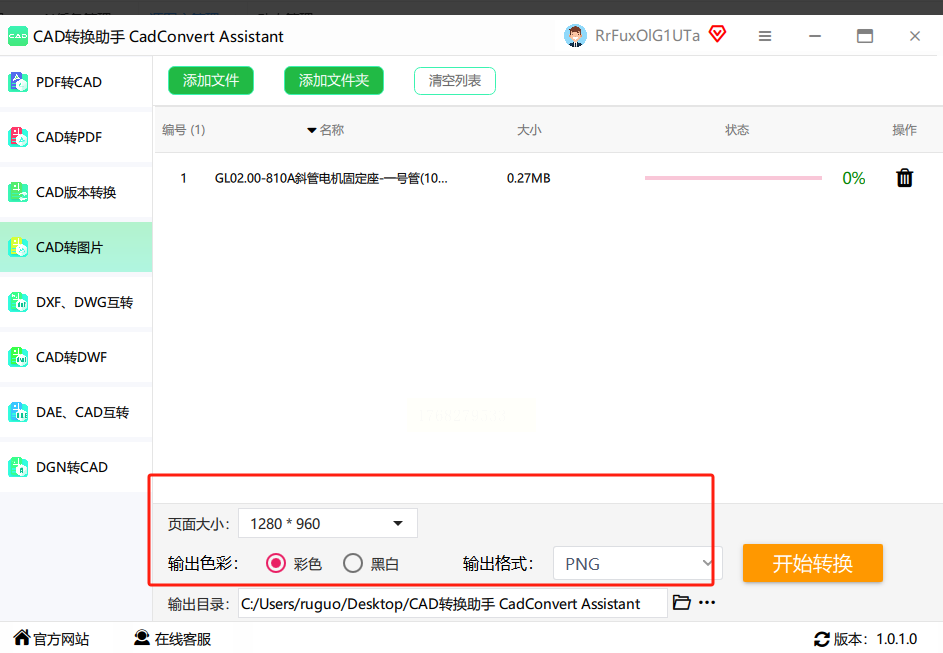Open output folder via folder icon
This screenshot has height=653, width=943.
(x=681, y=602)
